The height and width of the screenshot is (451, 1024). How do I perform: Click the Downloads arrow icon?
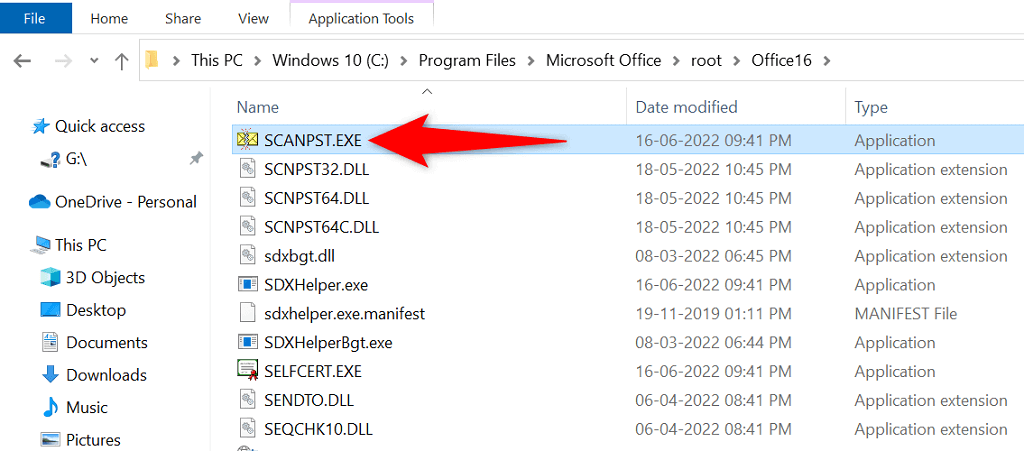point(49,375)
